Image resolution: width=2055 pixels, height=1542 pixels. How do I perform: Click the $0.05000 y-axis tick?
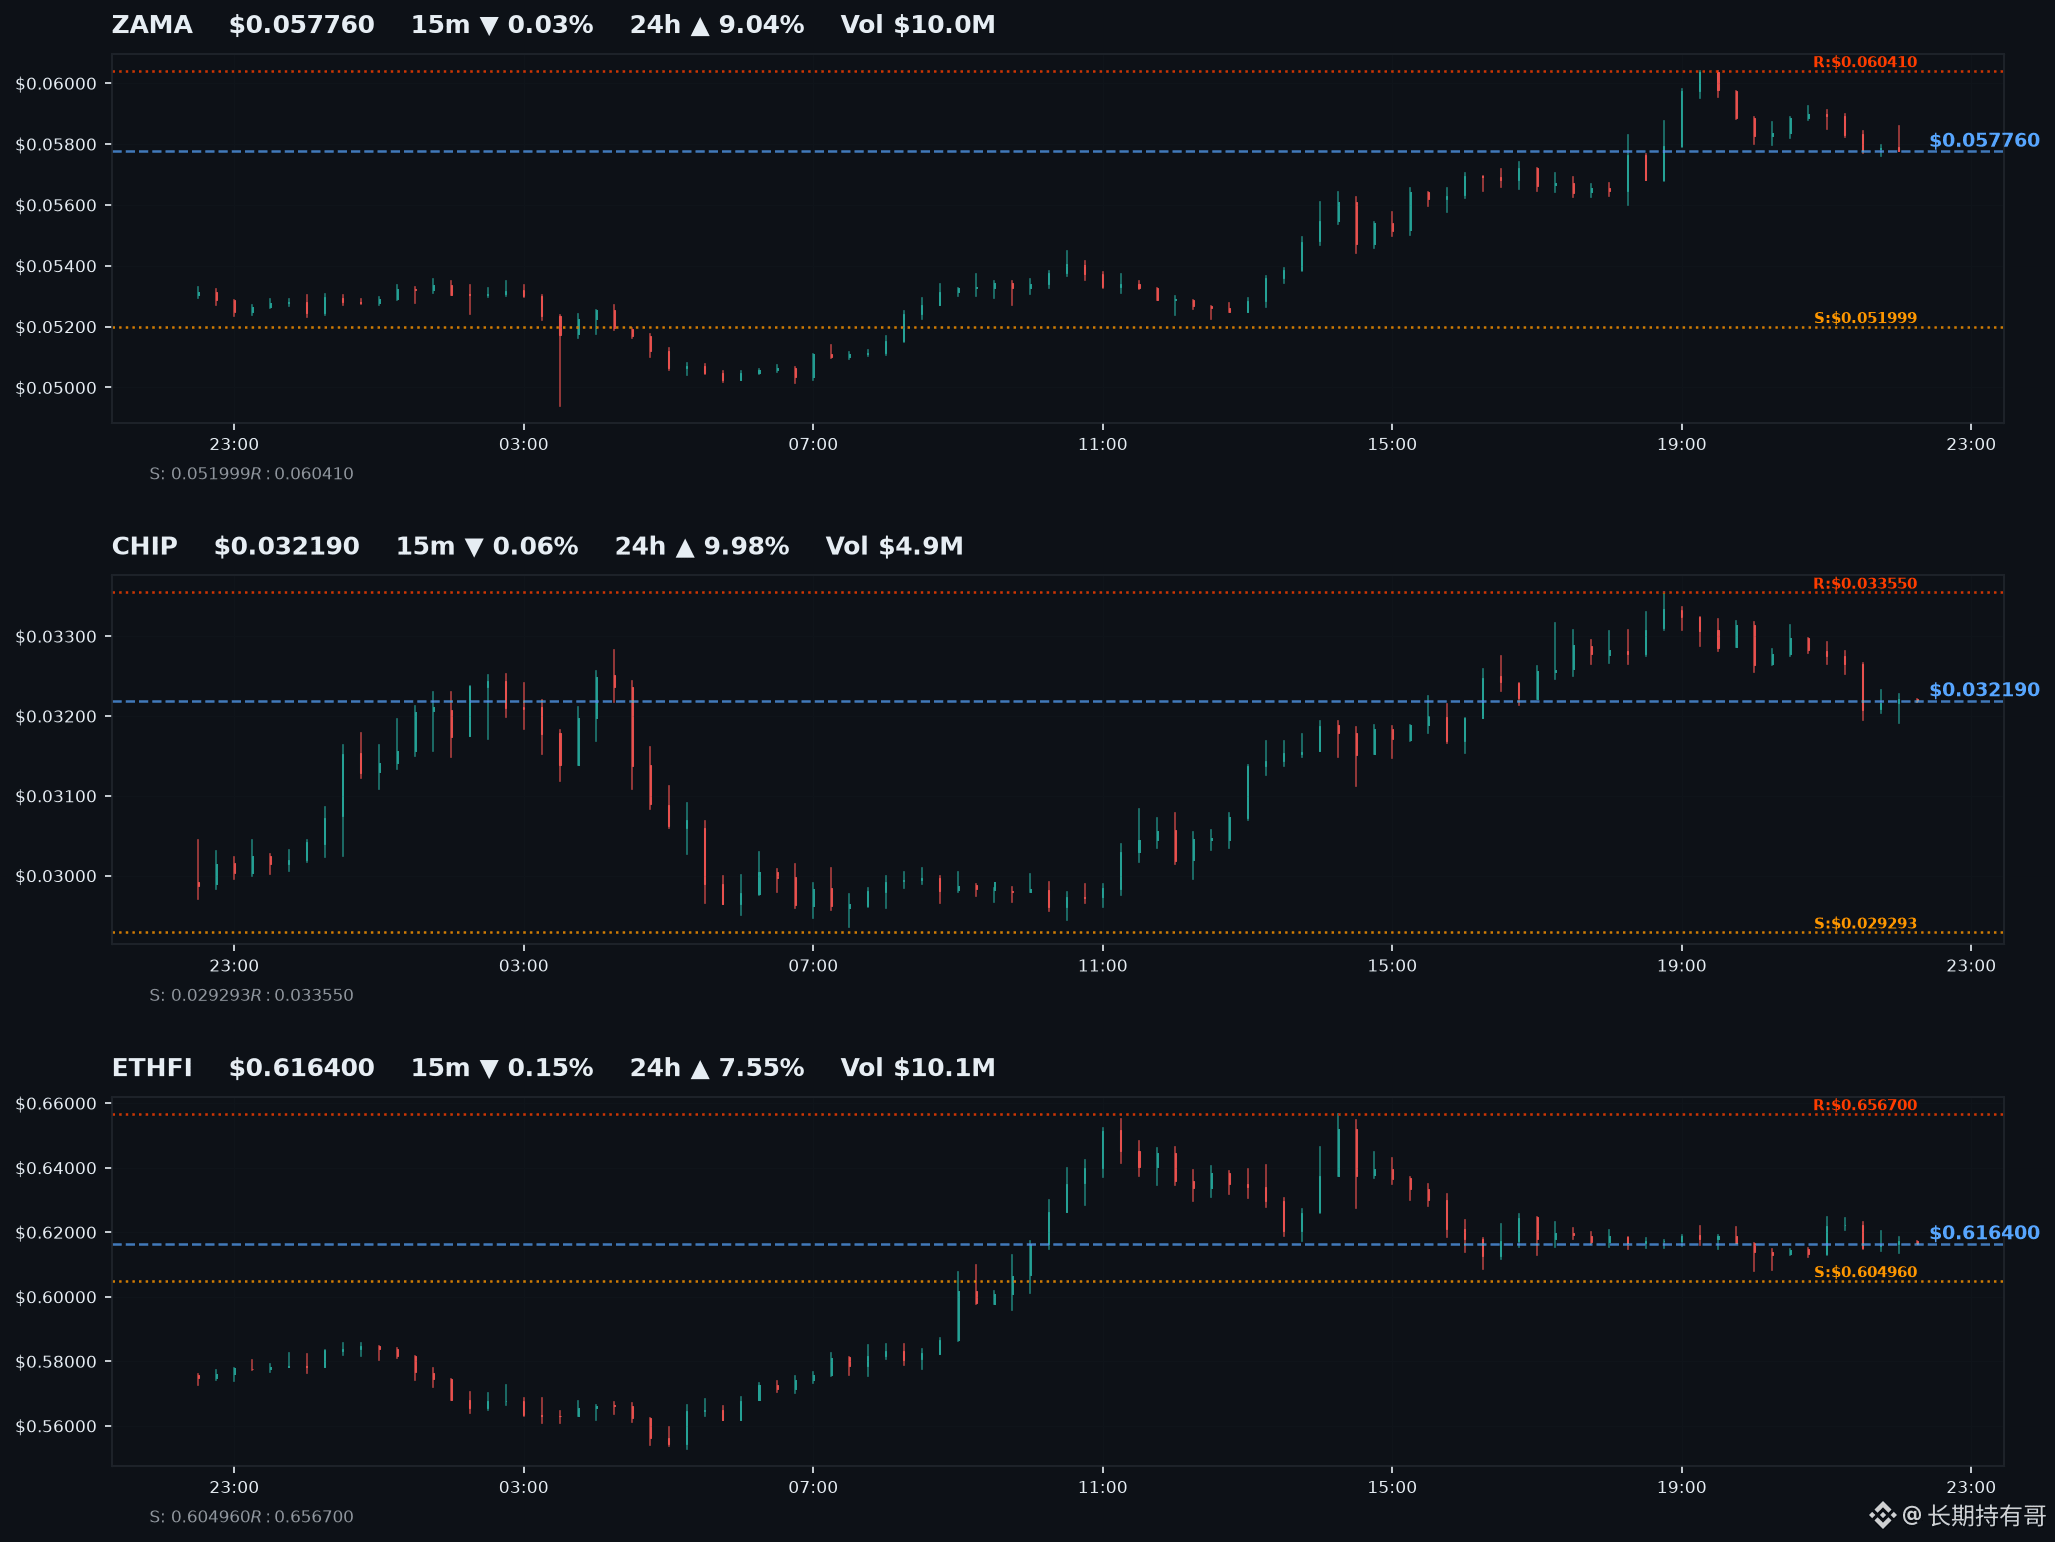click(56, 388)
